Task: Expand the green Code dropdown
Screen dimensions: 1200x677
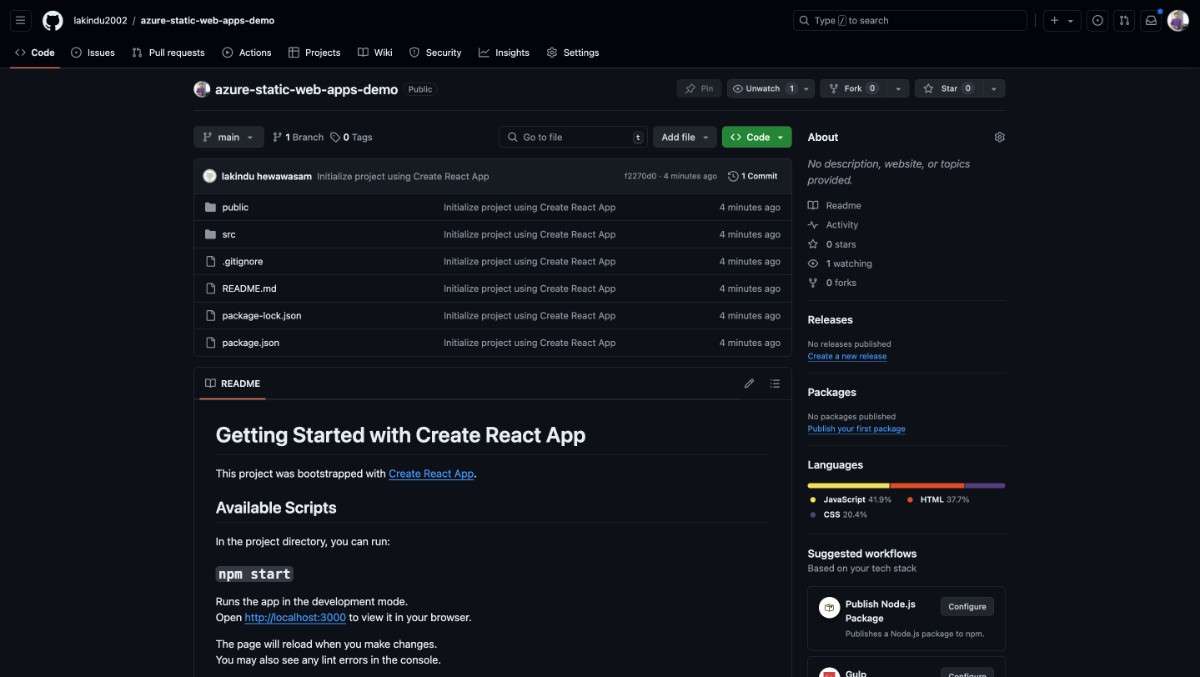Action: tap(757, 137)
